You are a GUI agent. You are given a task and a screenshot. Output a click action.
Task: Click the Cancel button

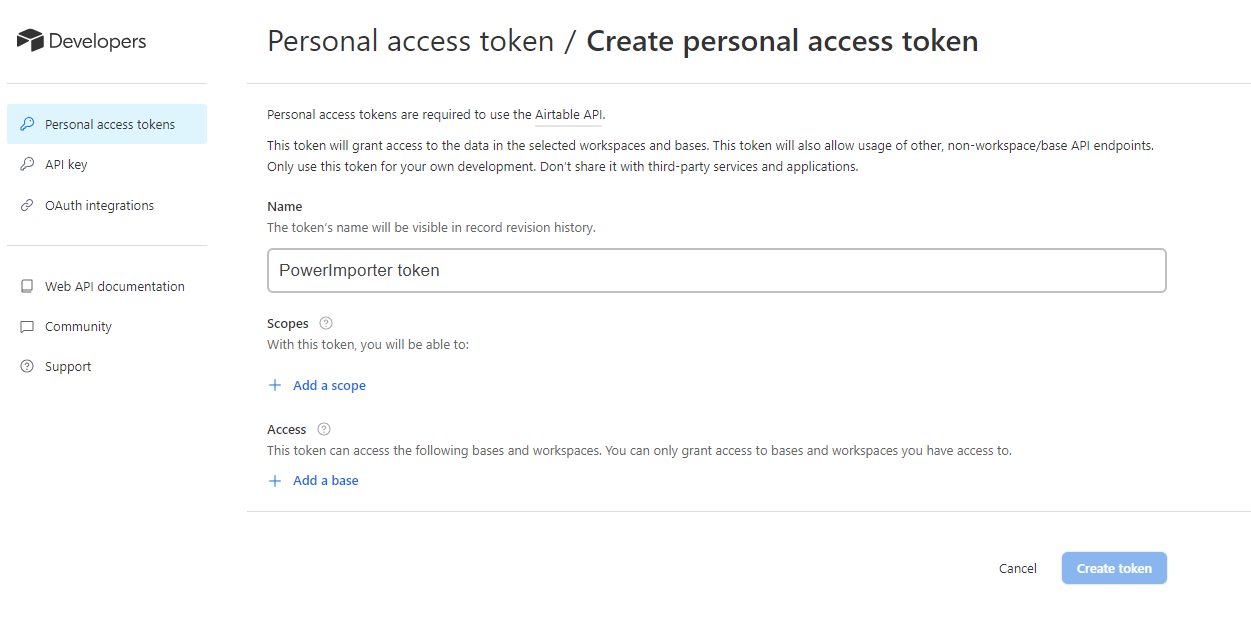click(1017, 568)
